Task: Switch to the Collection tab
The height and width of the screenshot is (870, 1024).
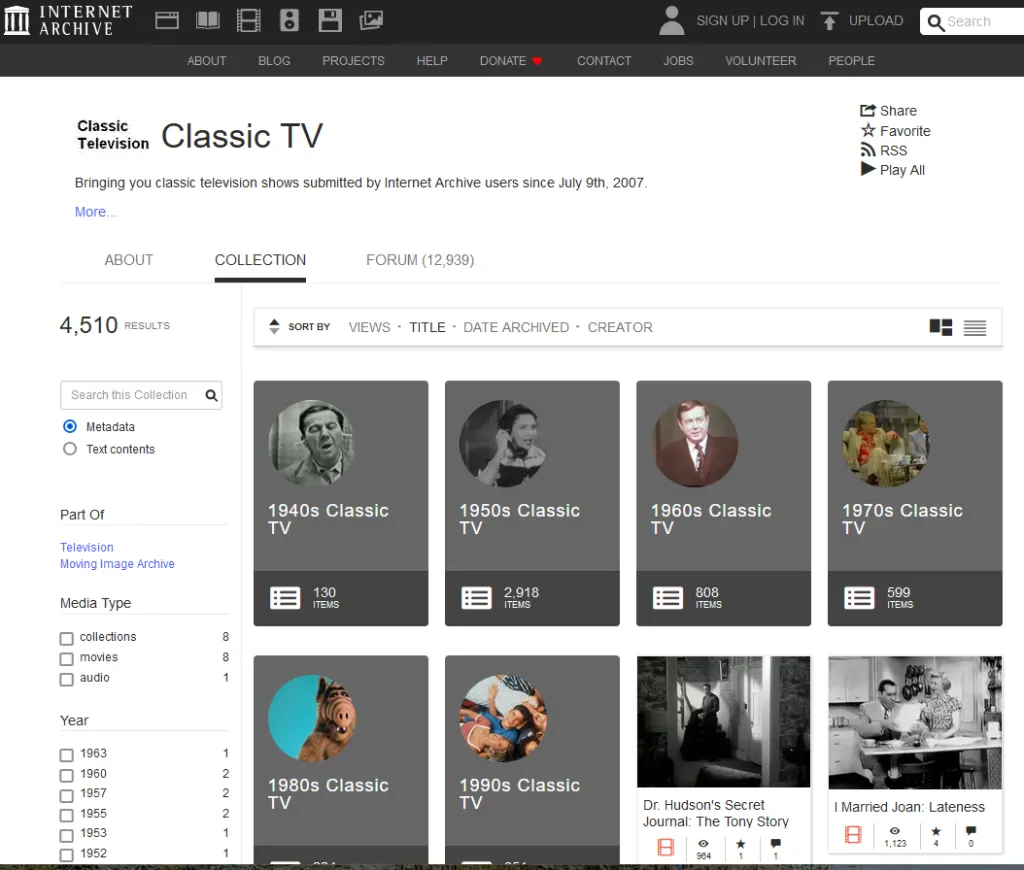Action: click(x=260, y=260)
